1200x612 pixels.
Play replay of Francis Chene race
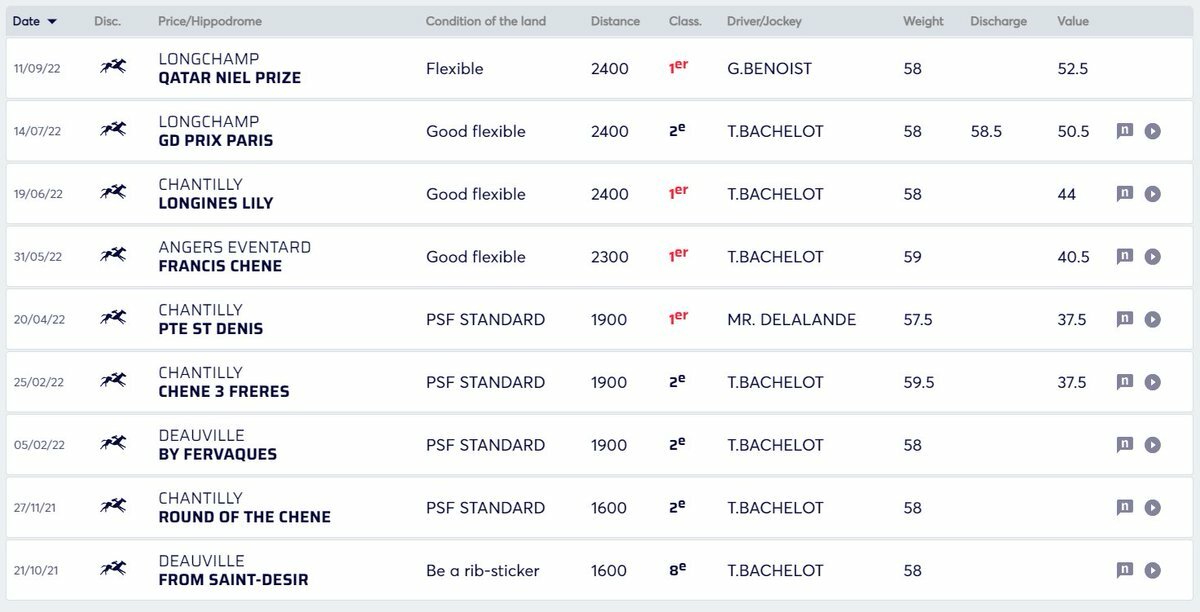pos(1152,257)
